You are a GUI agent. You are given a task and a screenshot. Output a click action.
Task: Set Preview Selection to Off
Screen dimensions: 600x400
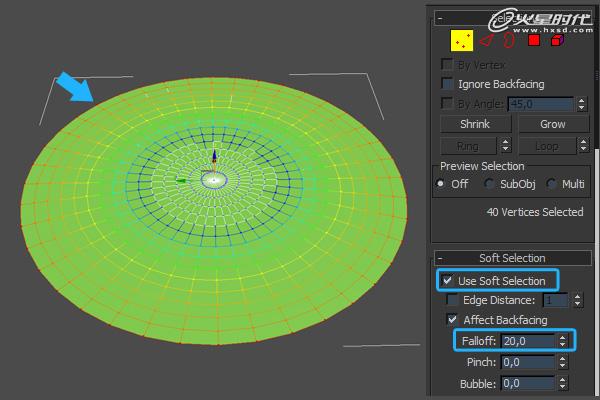pyautogui.click(x=442, y=184)
